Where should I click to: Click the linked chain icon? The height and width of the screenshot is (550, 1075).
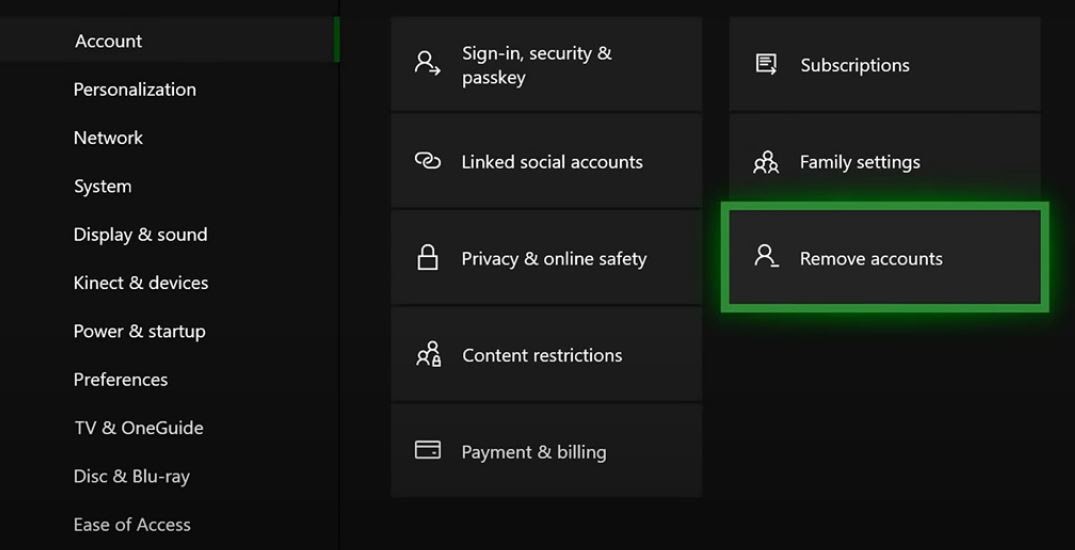428,162
